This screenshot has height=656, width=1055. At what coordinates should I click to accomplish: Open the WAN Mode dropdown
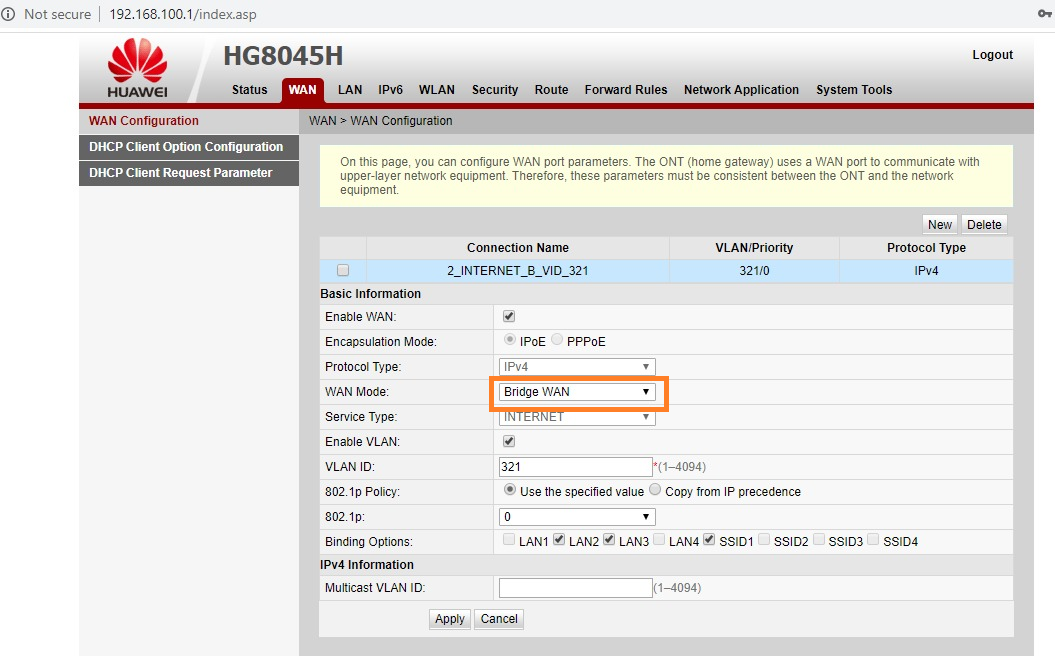(577, 392)
